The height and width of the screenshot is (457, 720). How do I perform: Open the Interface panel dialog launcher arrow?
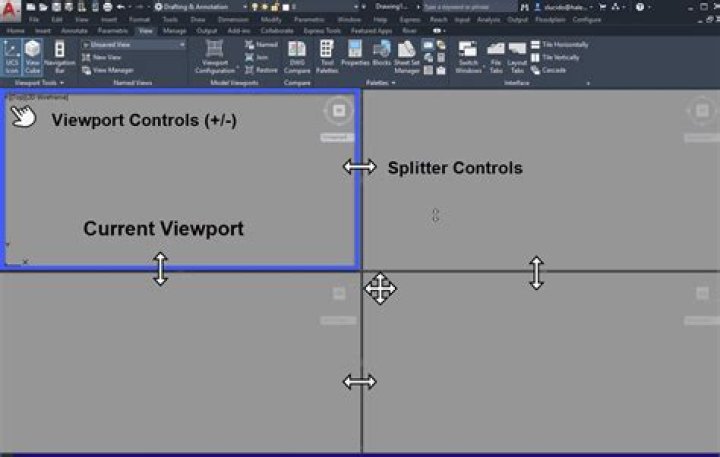(x=588, y=84)
